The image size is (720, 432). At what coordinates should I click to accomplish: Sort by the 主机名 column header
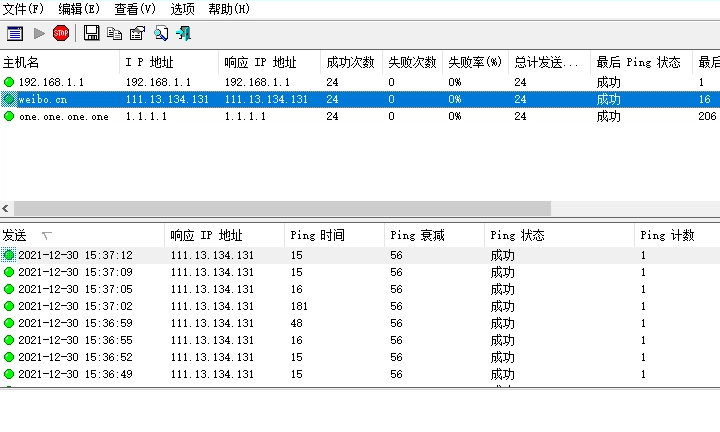pos(60,62)
